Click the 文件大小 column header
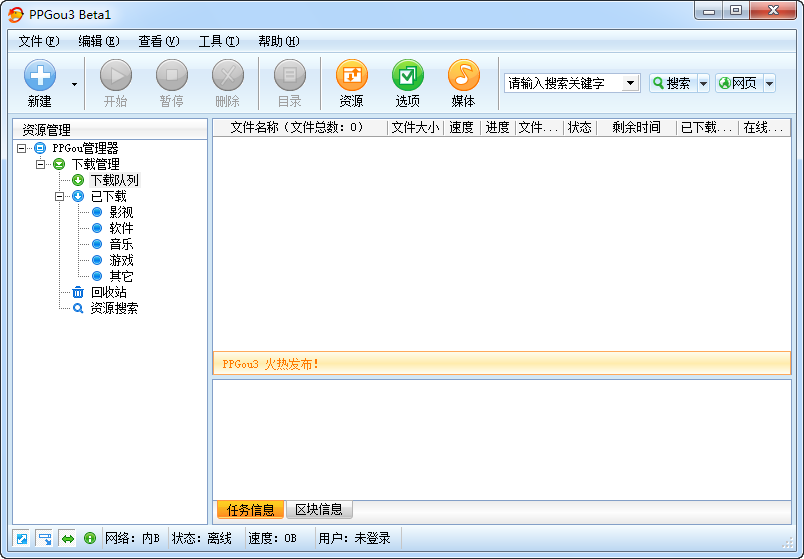The height and width of the screenshot is (559, 804). tap(415, 127)
